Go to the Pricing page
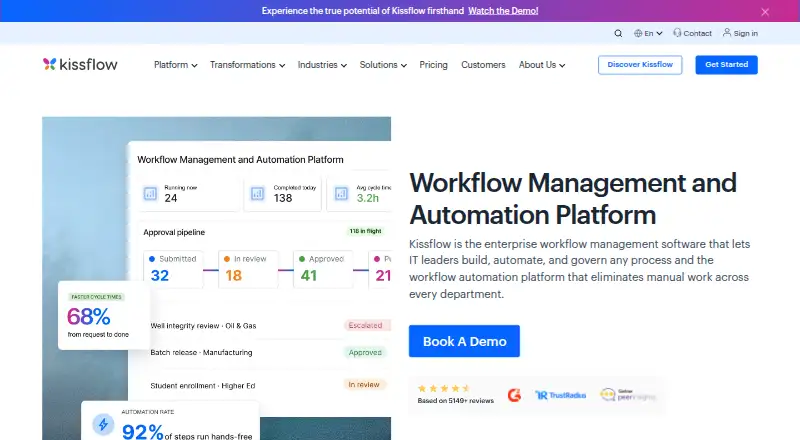800x440 pixels. pyautogui.click(x=433, y=65)
